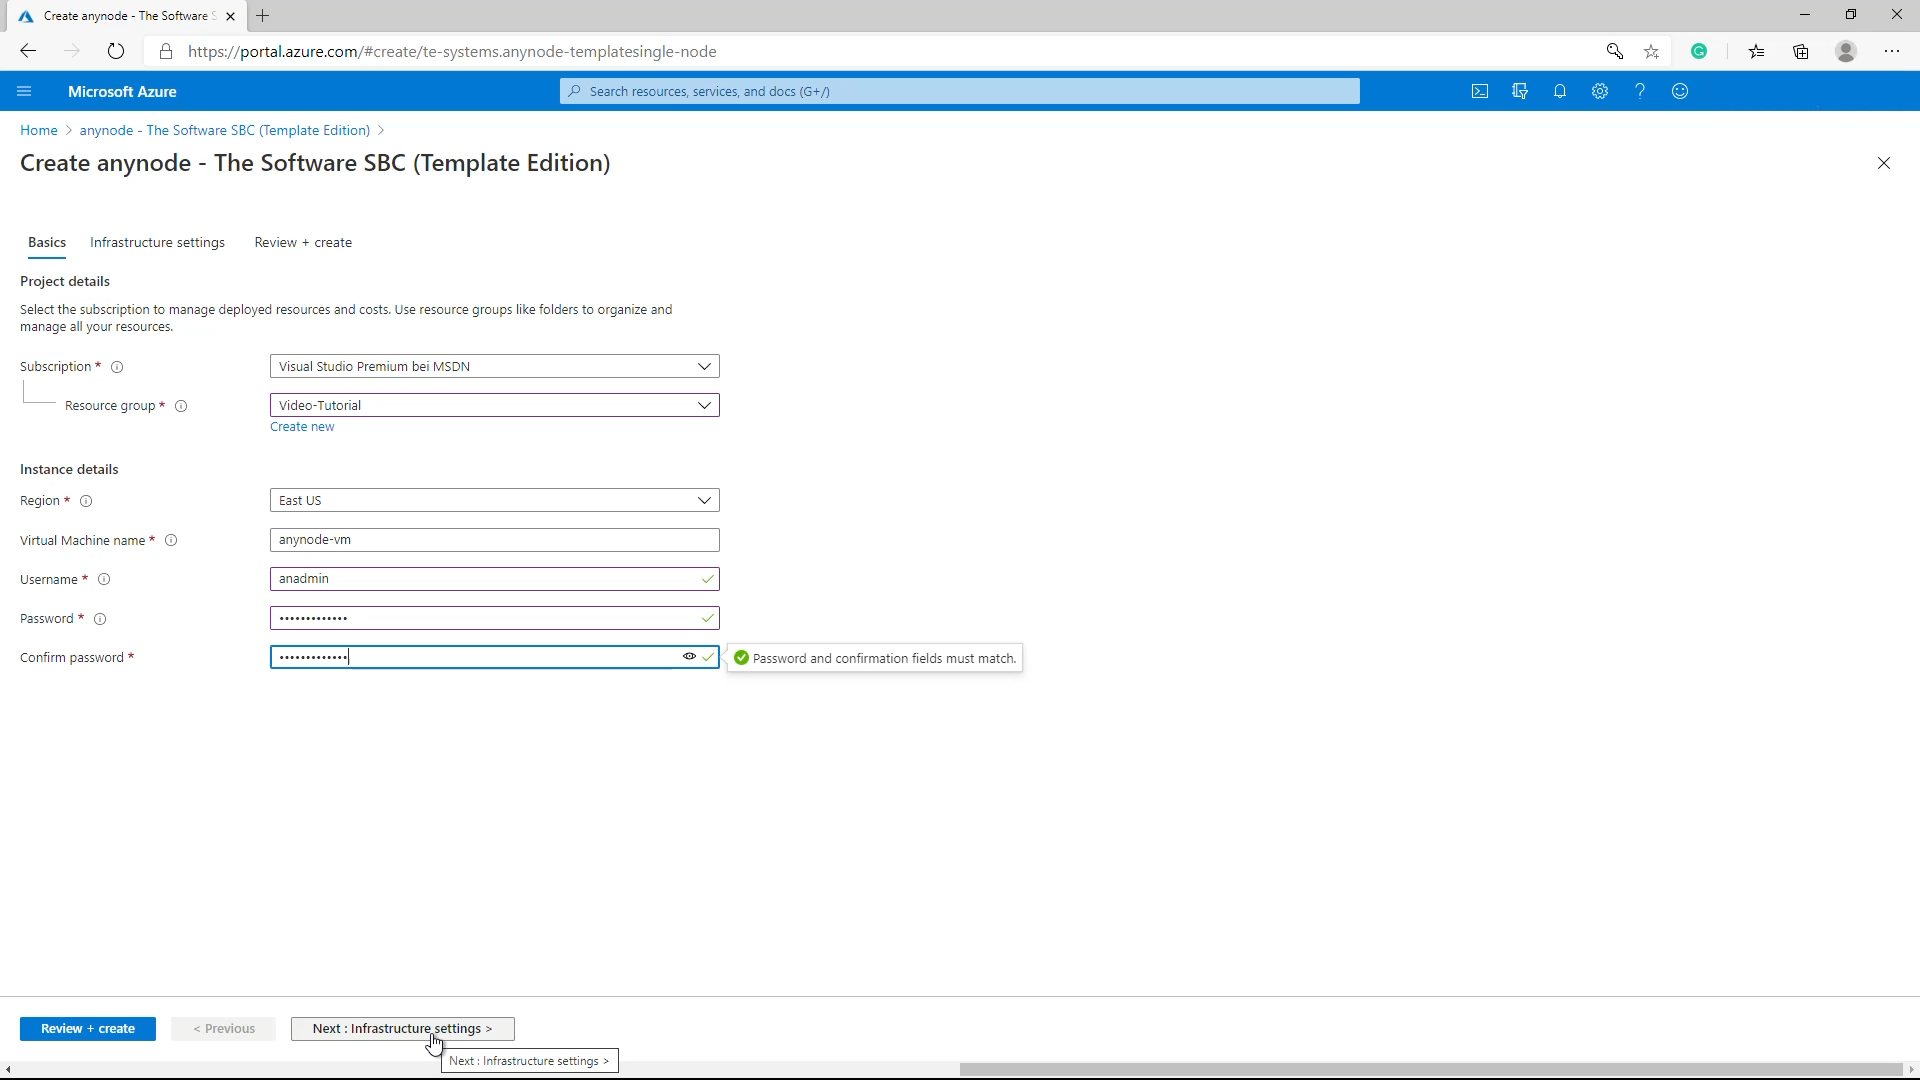This screenshot has width=1920, height=1080.
Task: Open Directory and subscription filter icon
Action: click(1520, 91)
